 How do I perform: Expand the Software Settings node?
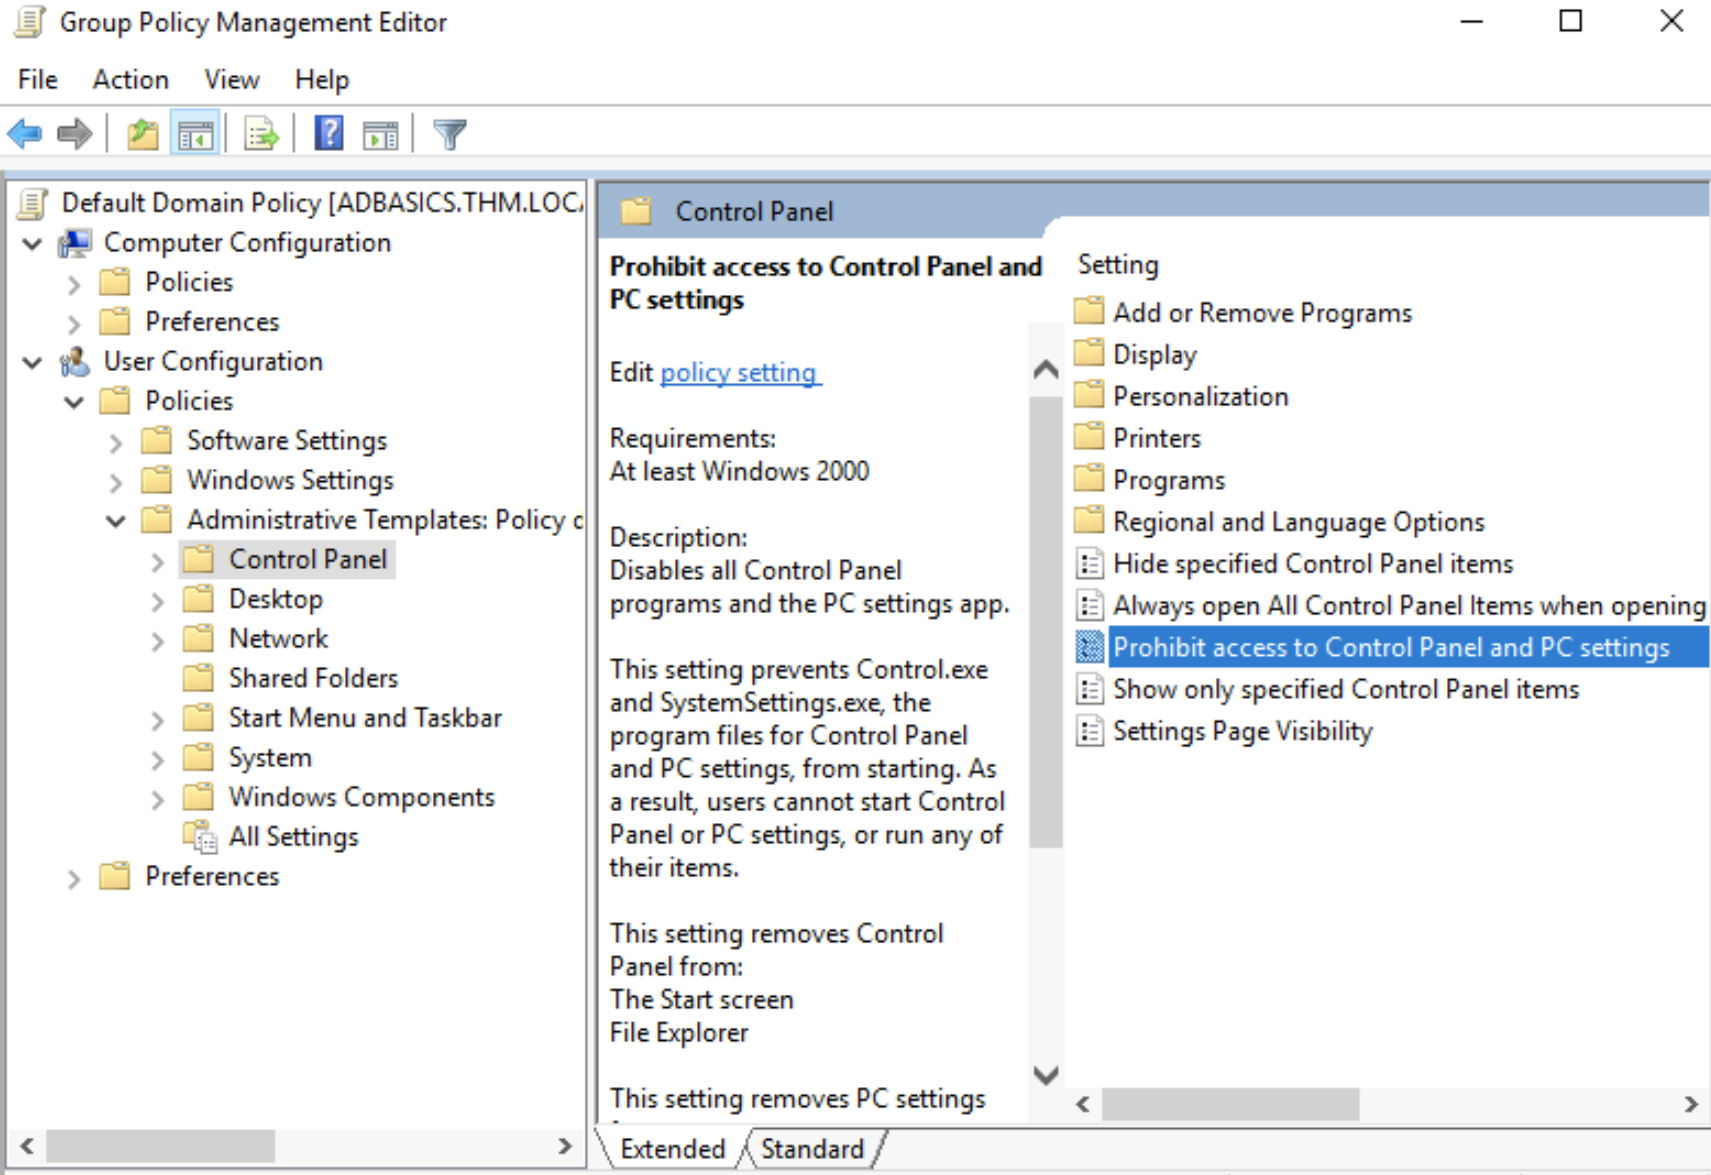coord(116,442)
